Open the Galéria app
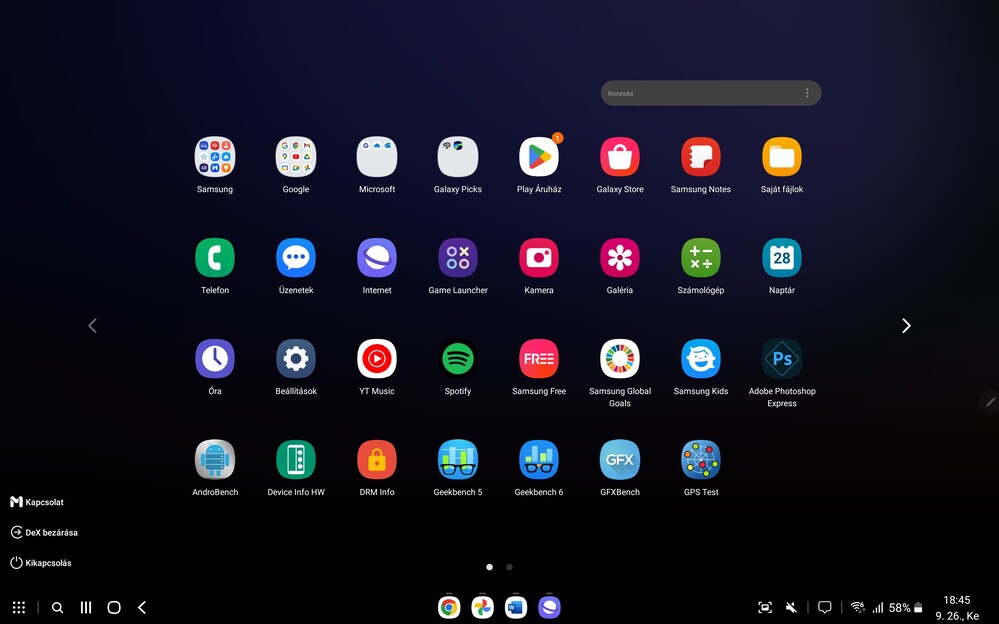 (620, 258)
